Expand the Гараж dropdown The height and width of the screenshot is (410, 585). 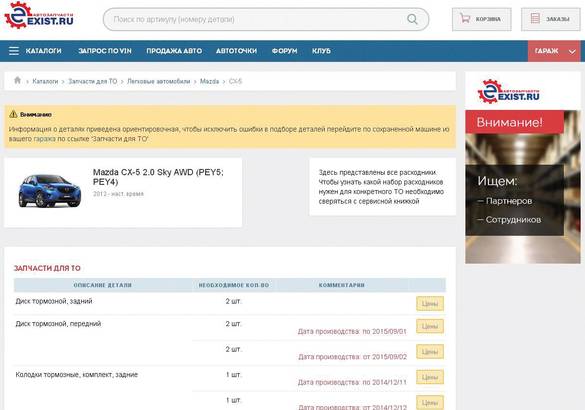click(x=554, y=51)
